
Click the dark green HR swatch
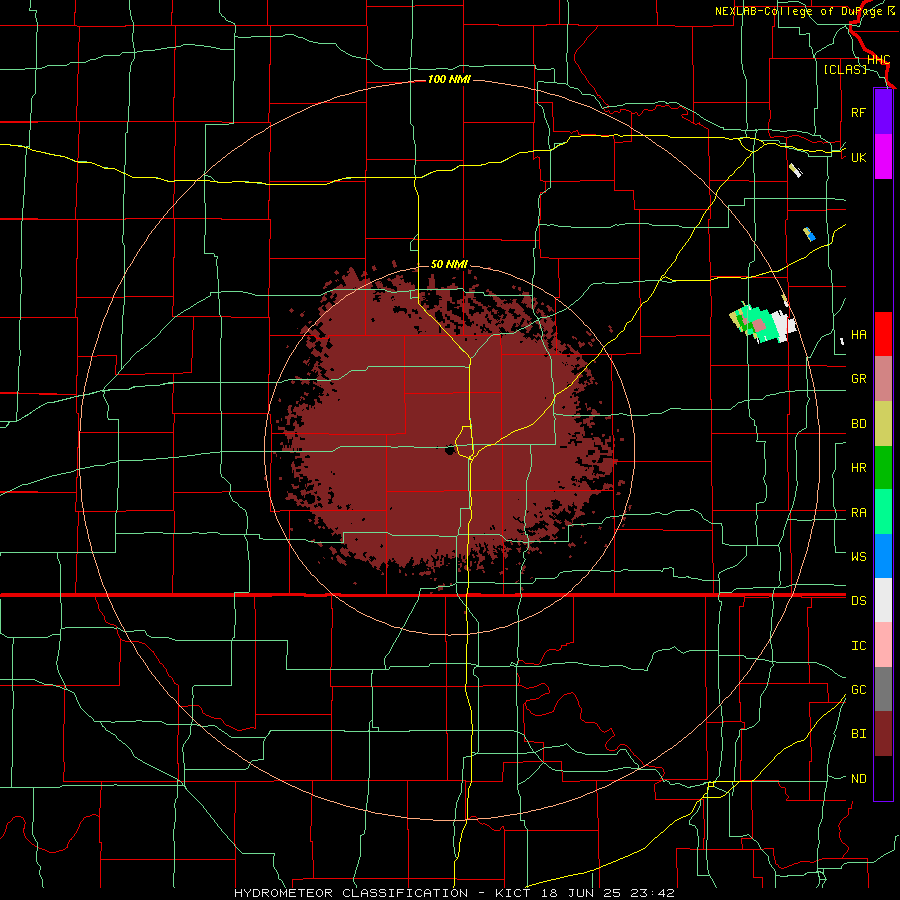tap(883, 467)
